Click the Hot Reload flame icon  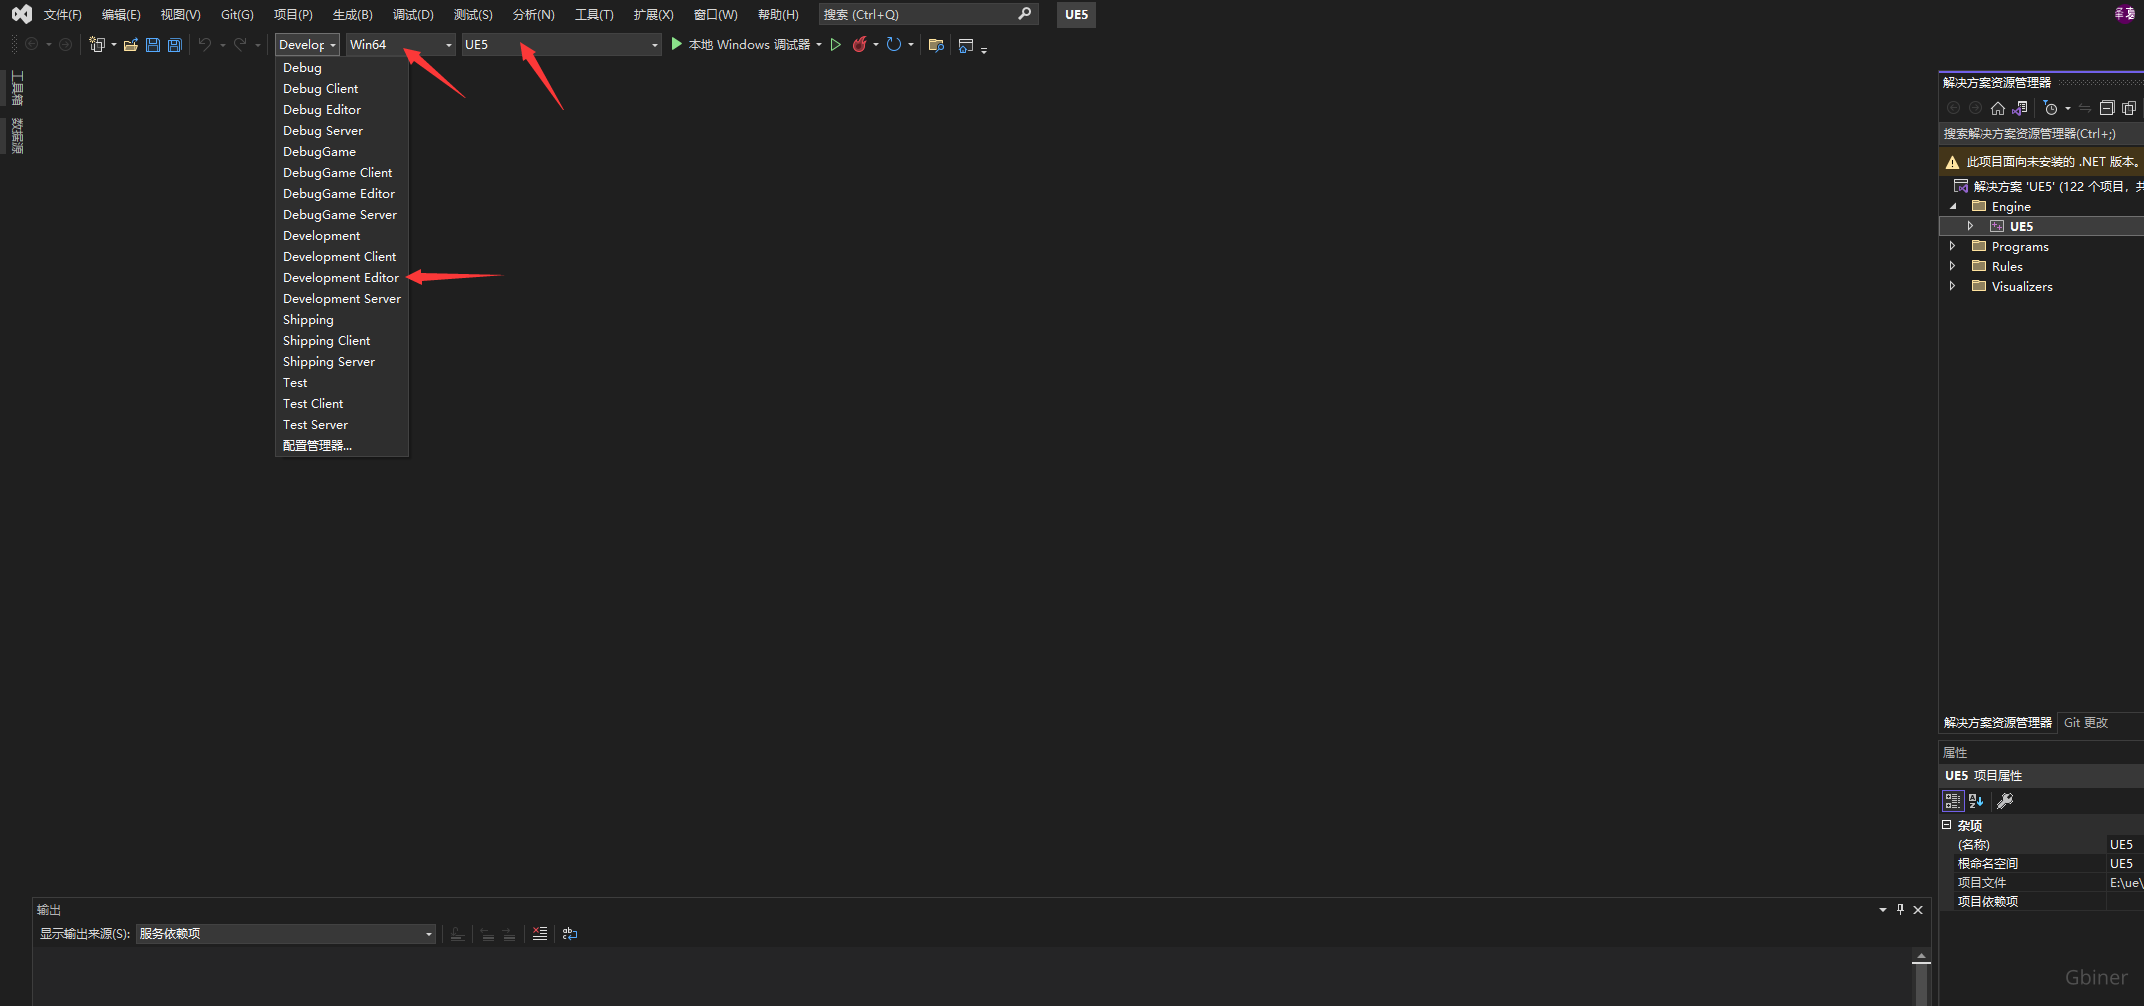pyautogui.click(x=859, y=45)
